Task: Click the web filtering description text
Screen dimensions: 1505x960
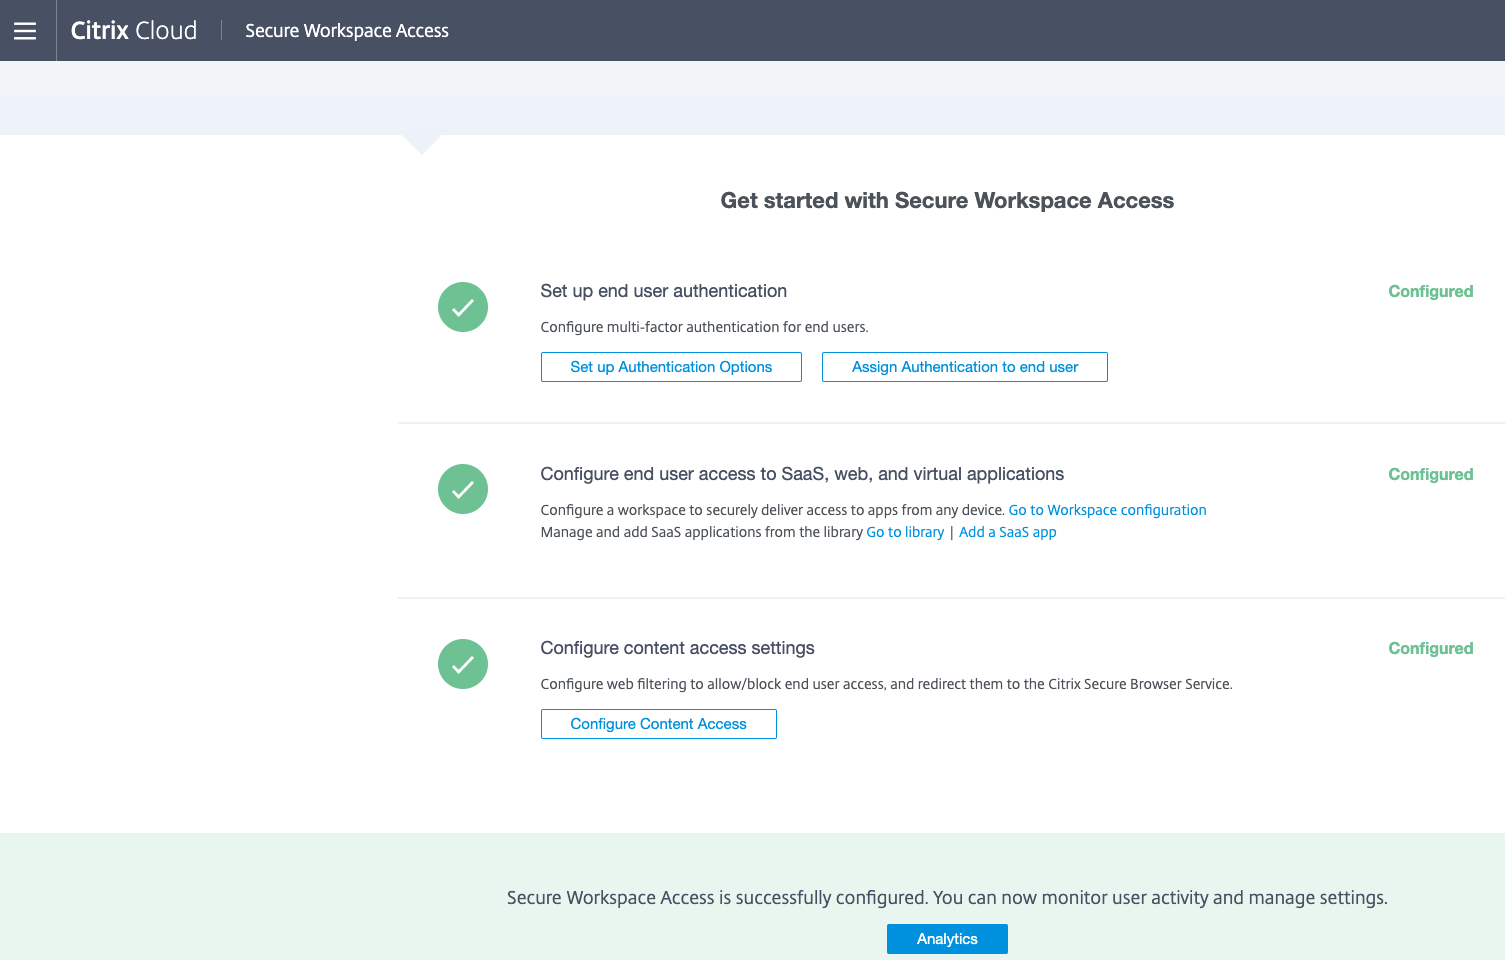Action: pyautogui.click(x=886, y=684)
